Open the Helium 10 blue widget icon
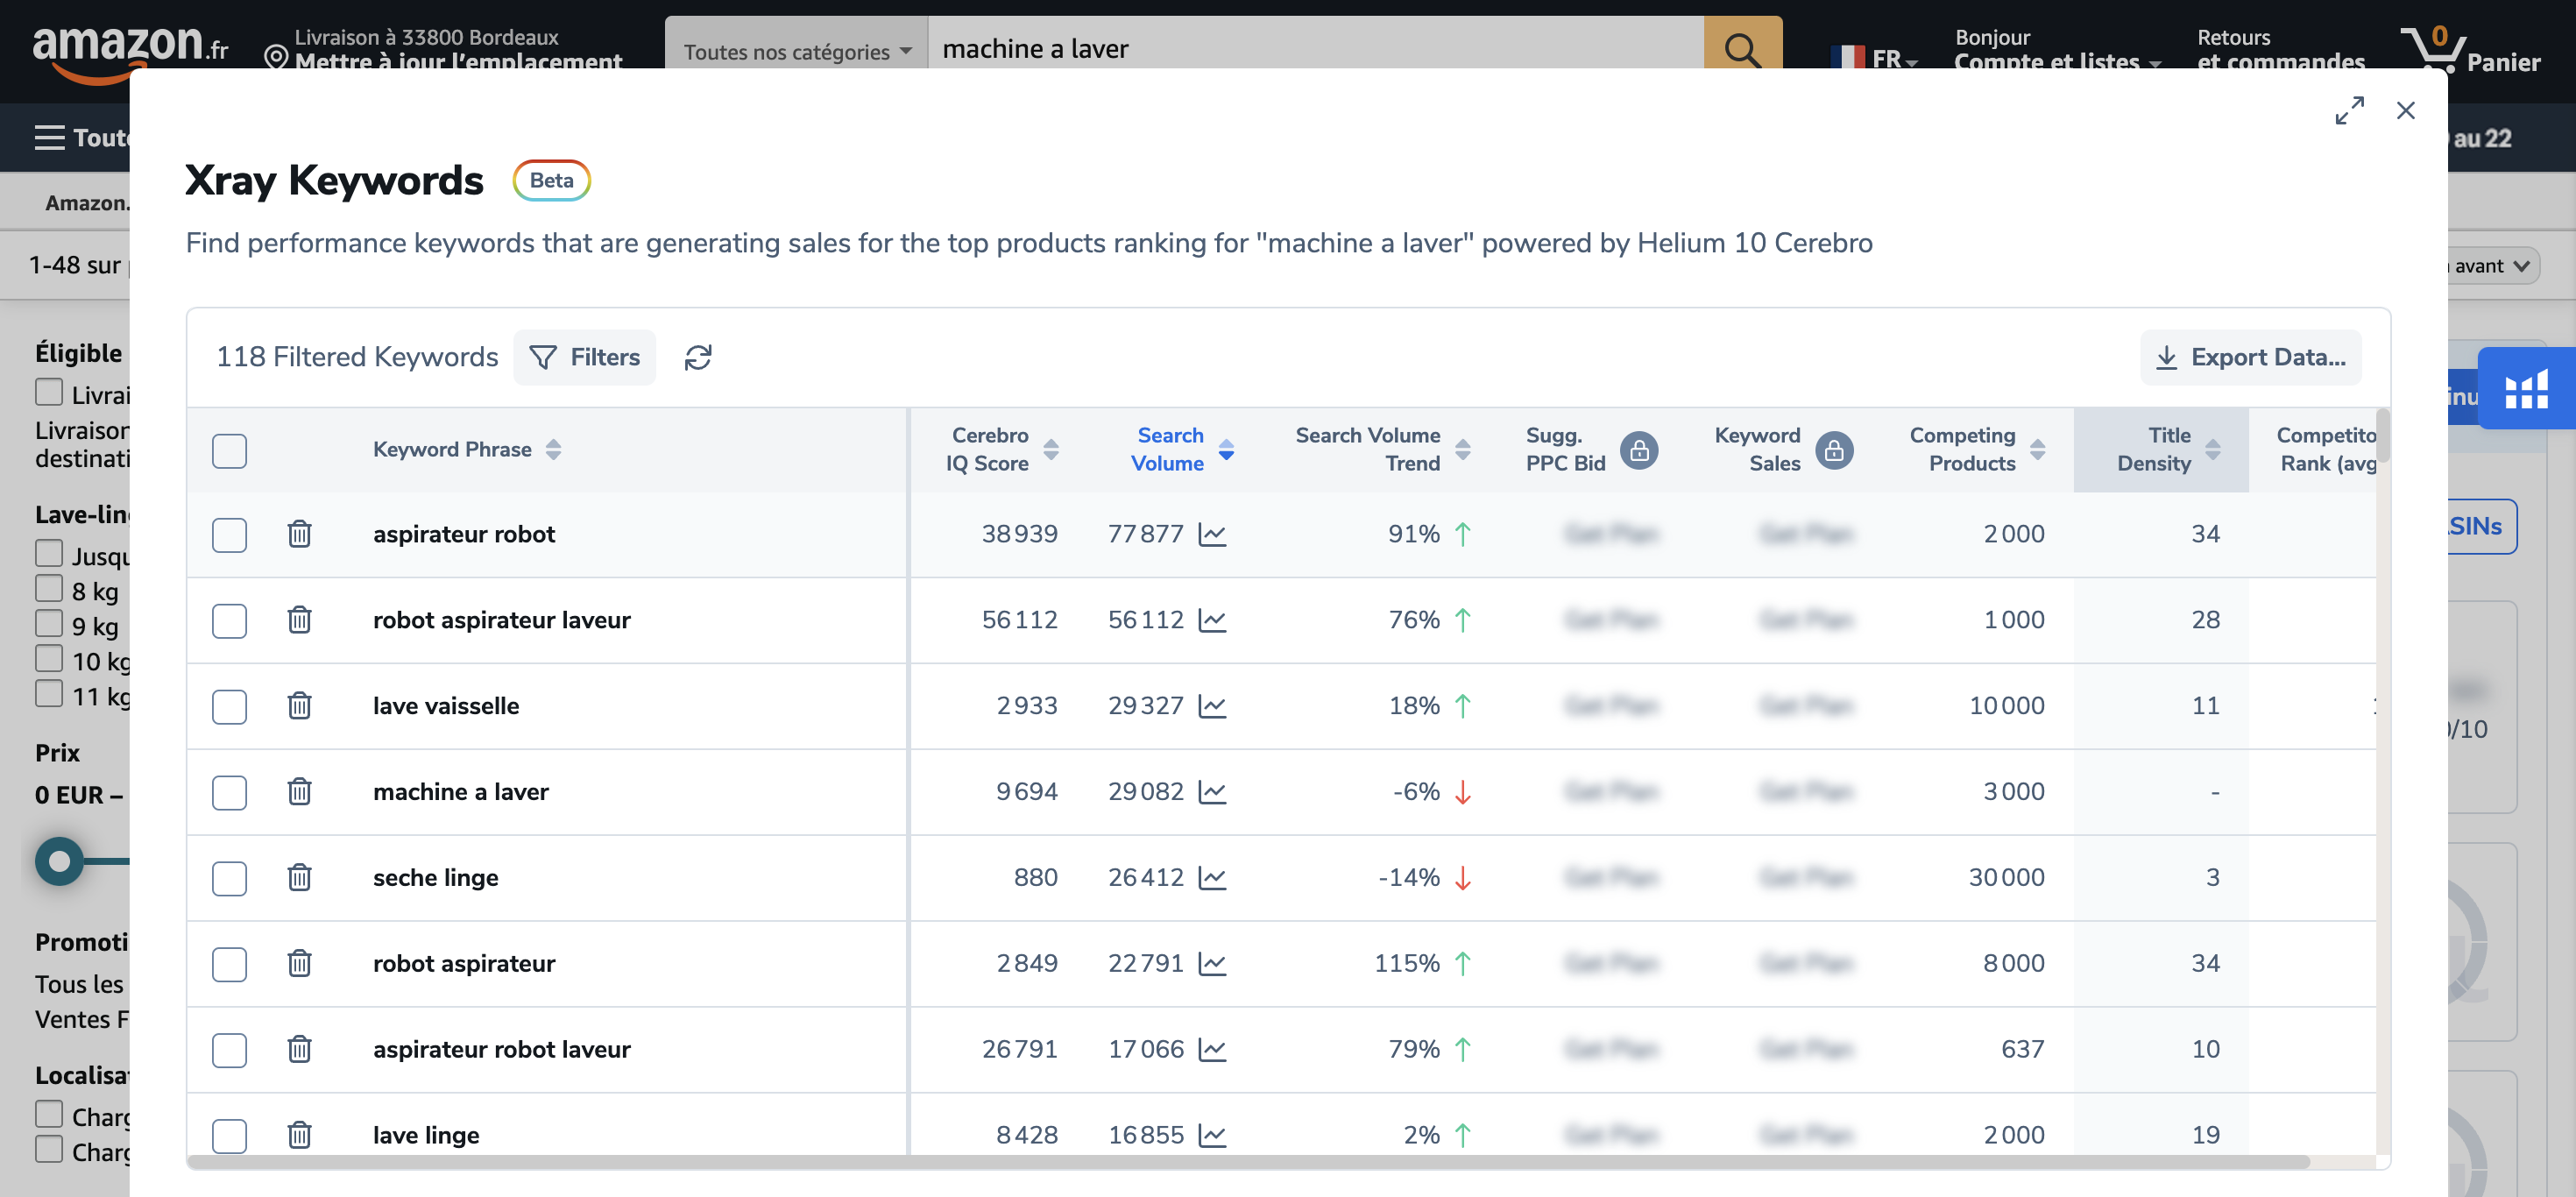The image size is (2576, 1197). 2526,388
